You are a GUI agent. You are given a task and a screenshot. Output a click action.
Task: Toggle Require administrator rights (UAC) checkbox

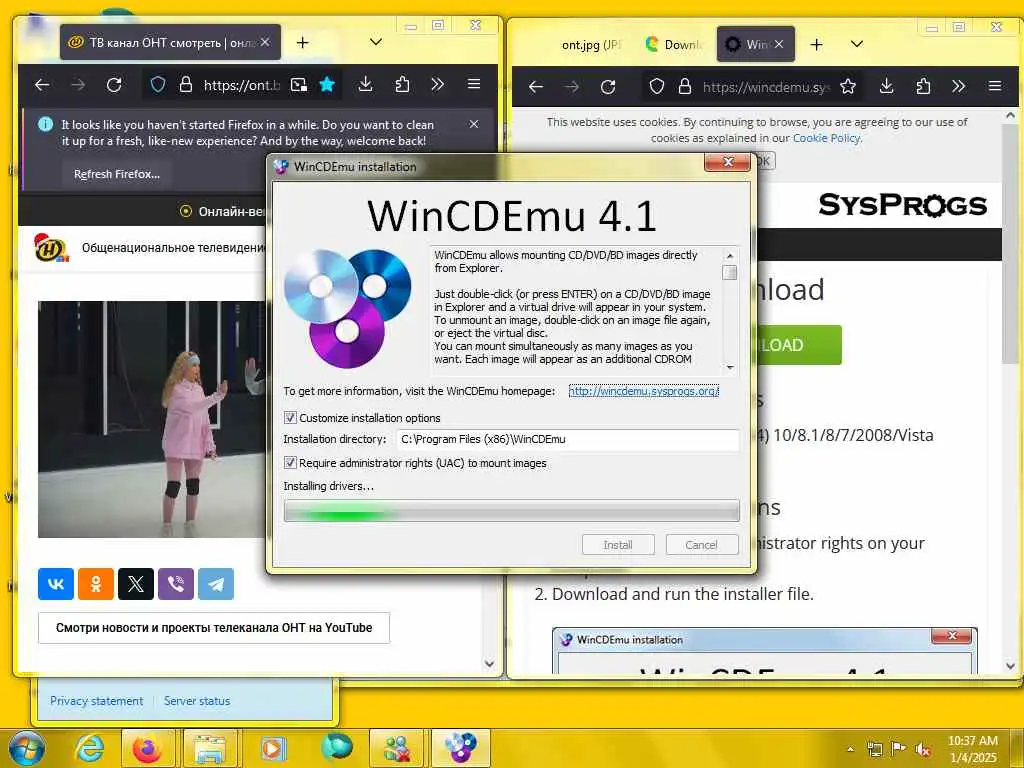[291, 463]
